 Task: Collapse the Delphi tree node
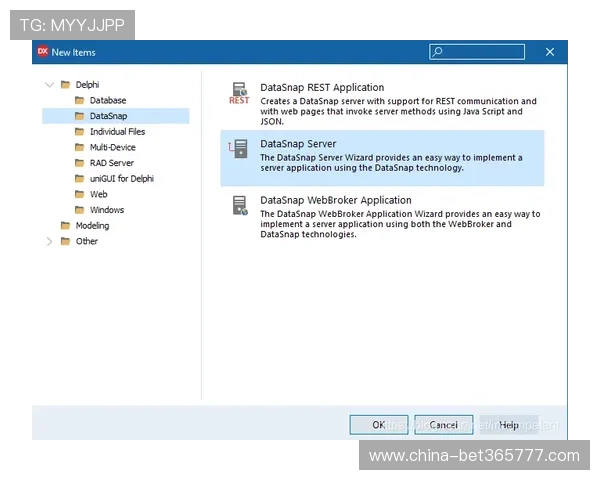tap(50, 85)
